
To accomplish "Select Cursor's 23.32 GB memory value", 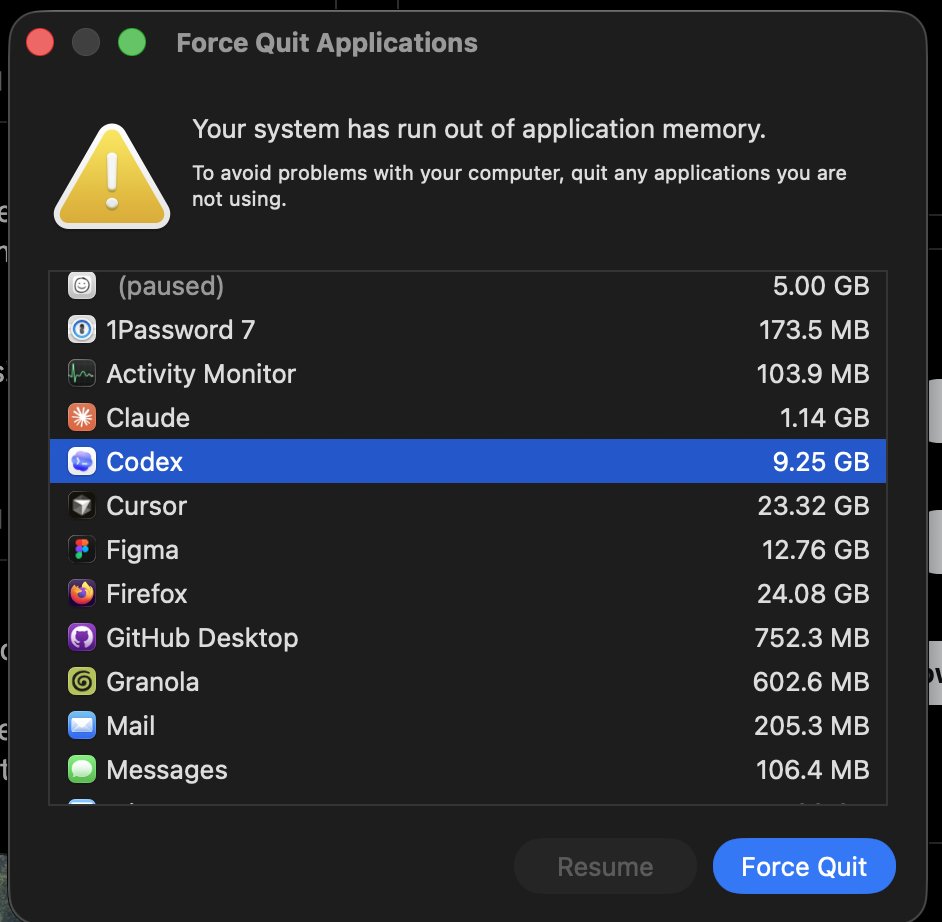I will click(x=813, y=506).
